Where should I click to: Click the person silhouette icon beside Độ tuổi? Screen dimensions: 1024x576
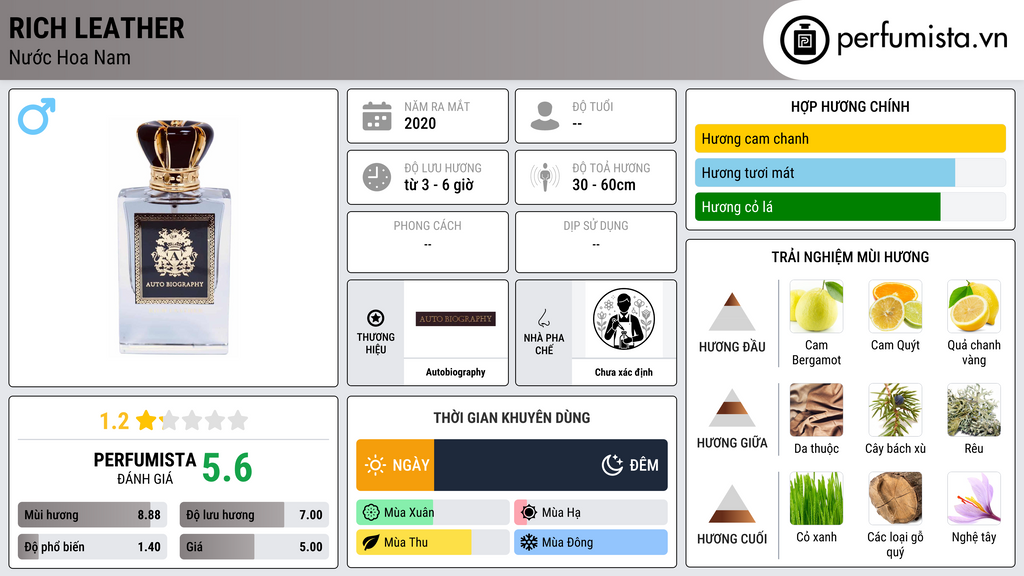545,116
